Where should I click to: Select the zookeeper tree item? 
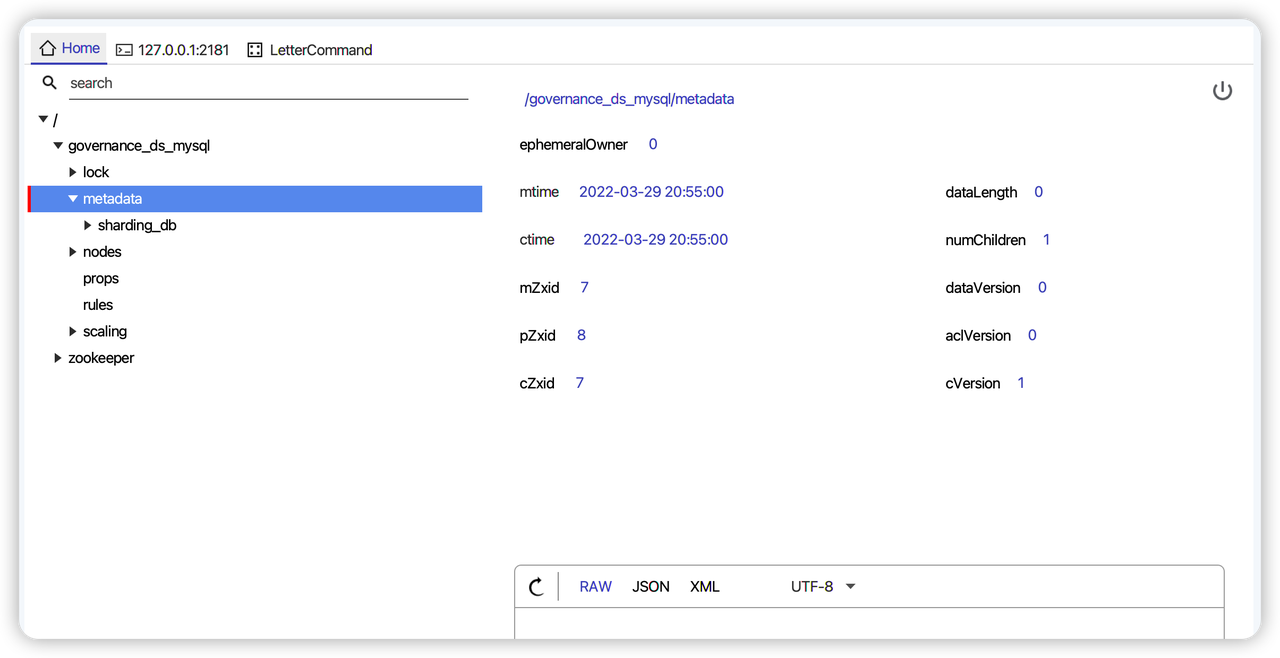click(101, 358)
